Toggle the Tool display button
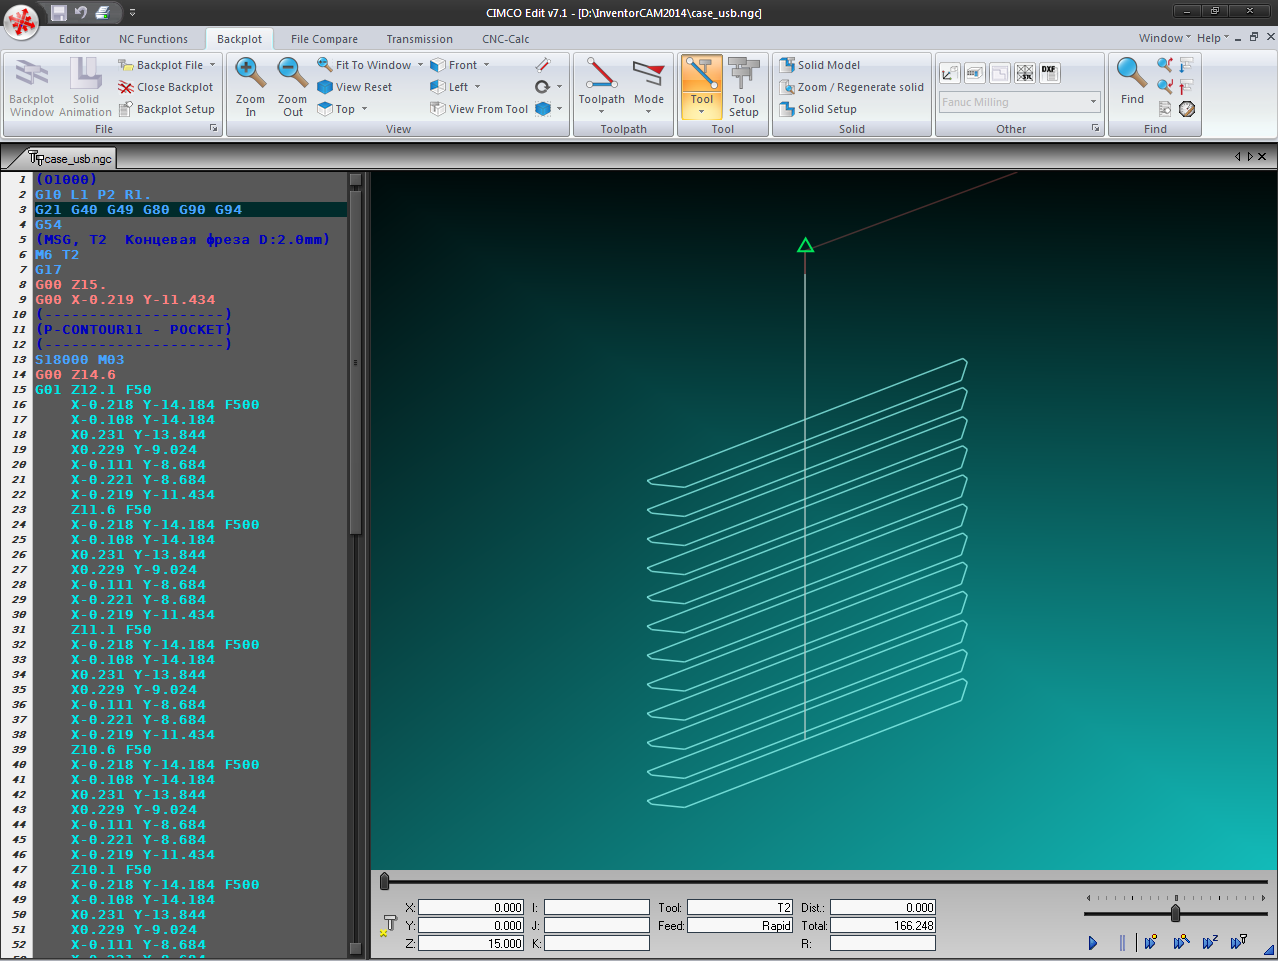This screenshot has height=961, width=1278. (x=702, y=87)
